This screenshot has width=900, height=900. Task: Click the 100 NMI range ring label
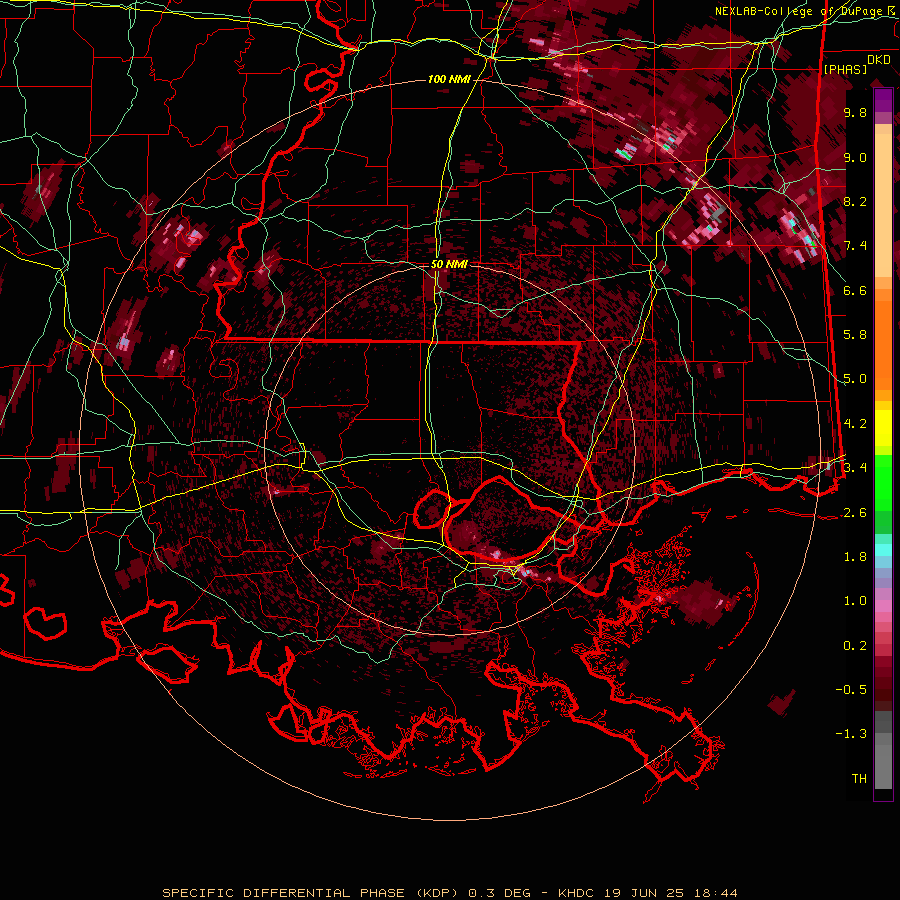pyautogui.click(x=448, y=79)
